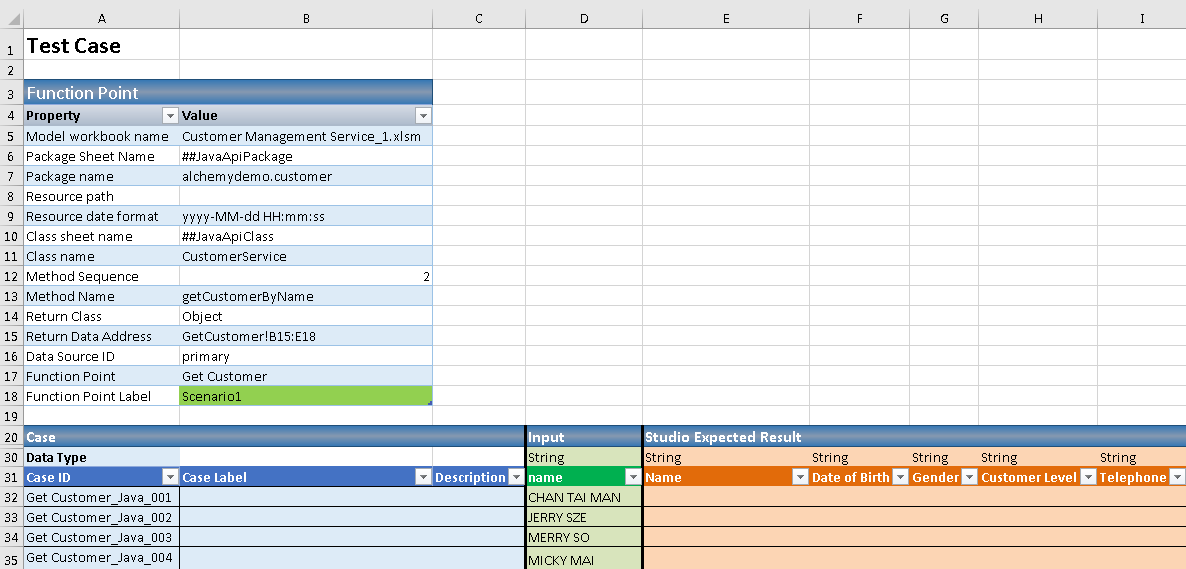Select the row 18 header
1186x569 pixels.
tap(11, 397)
